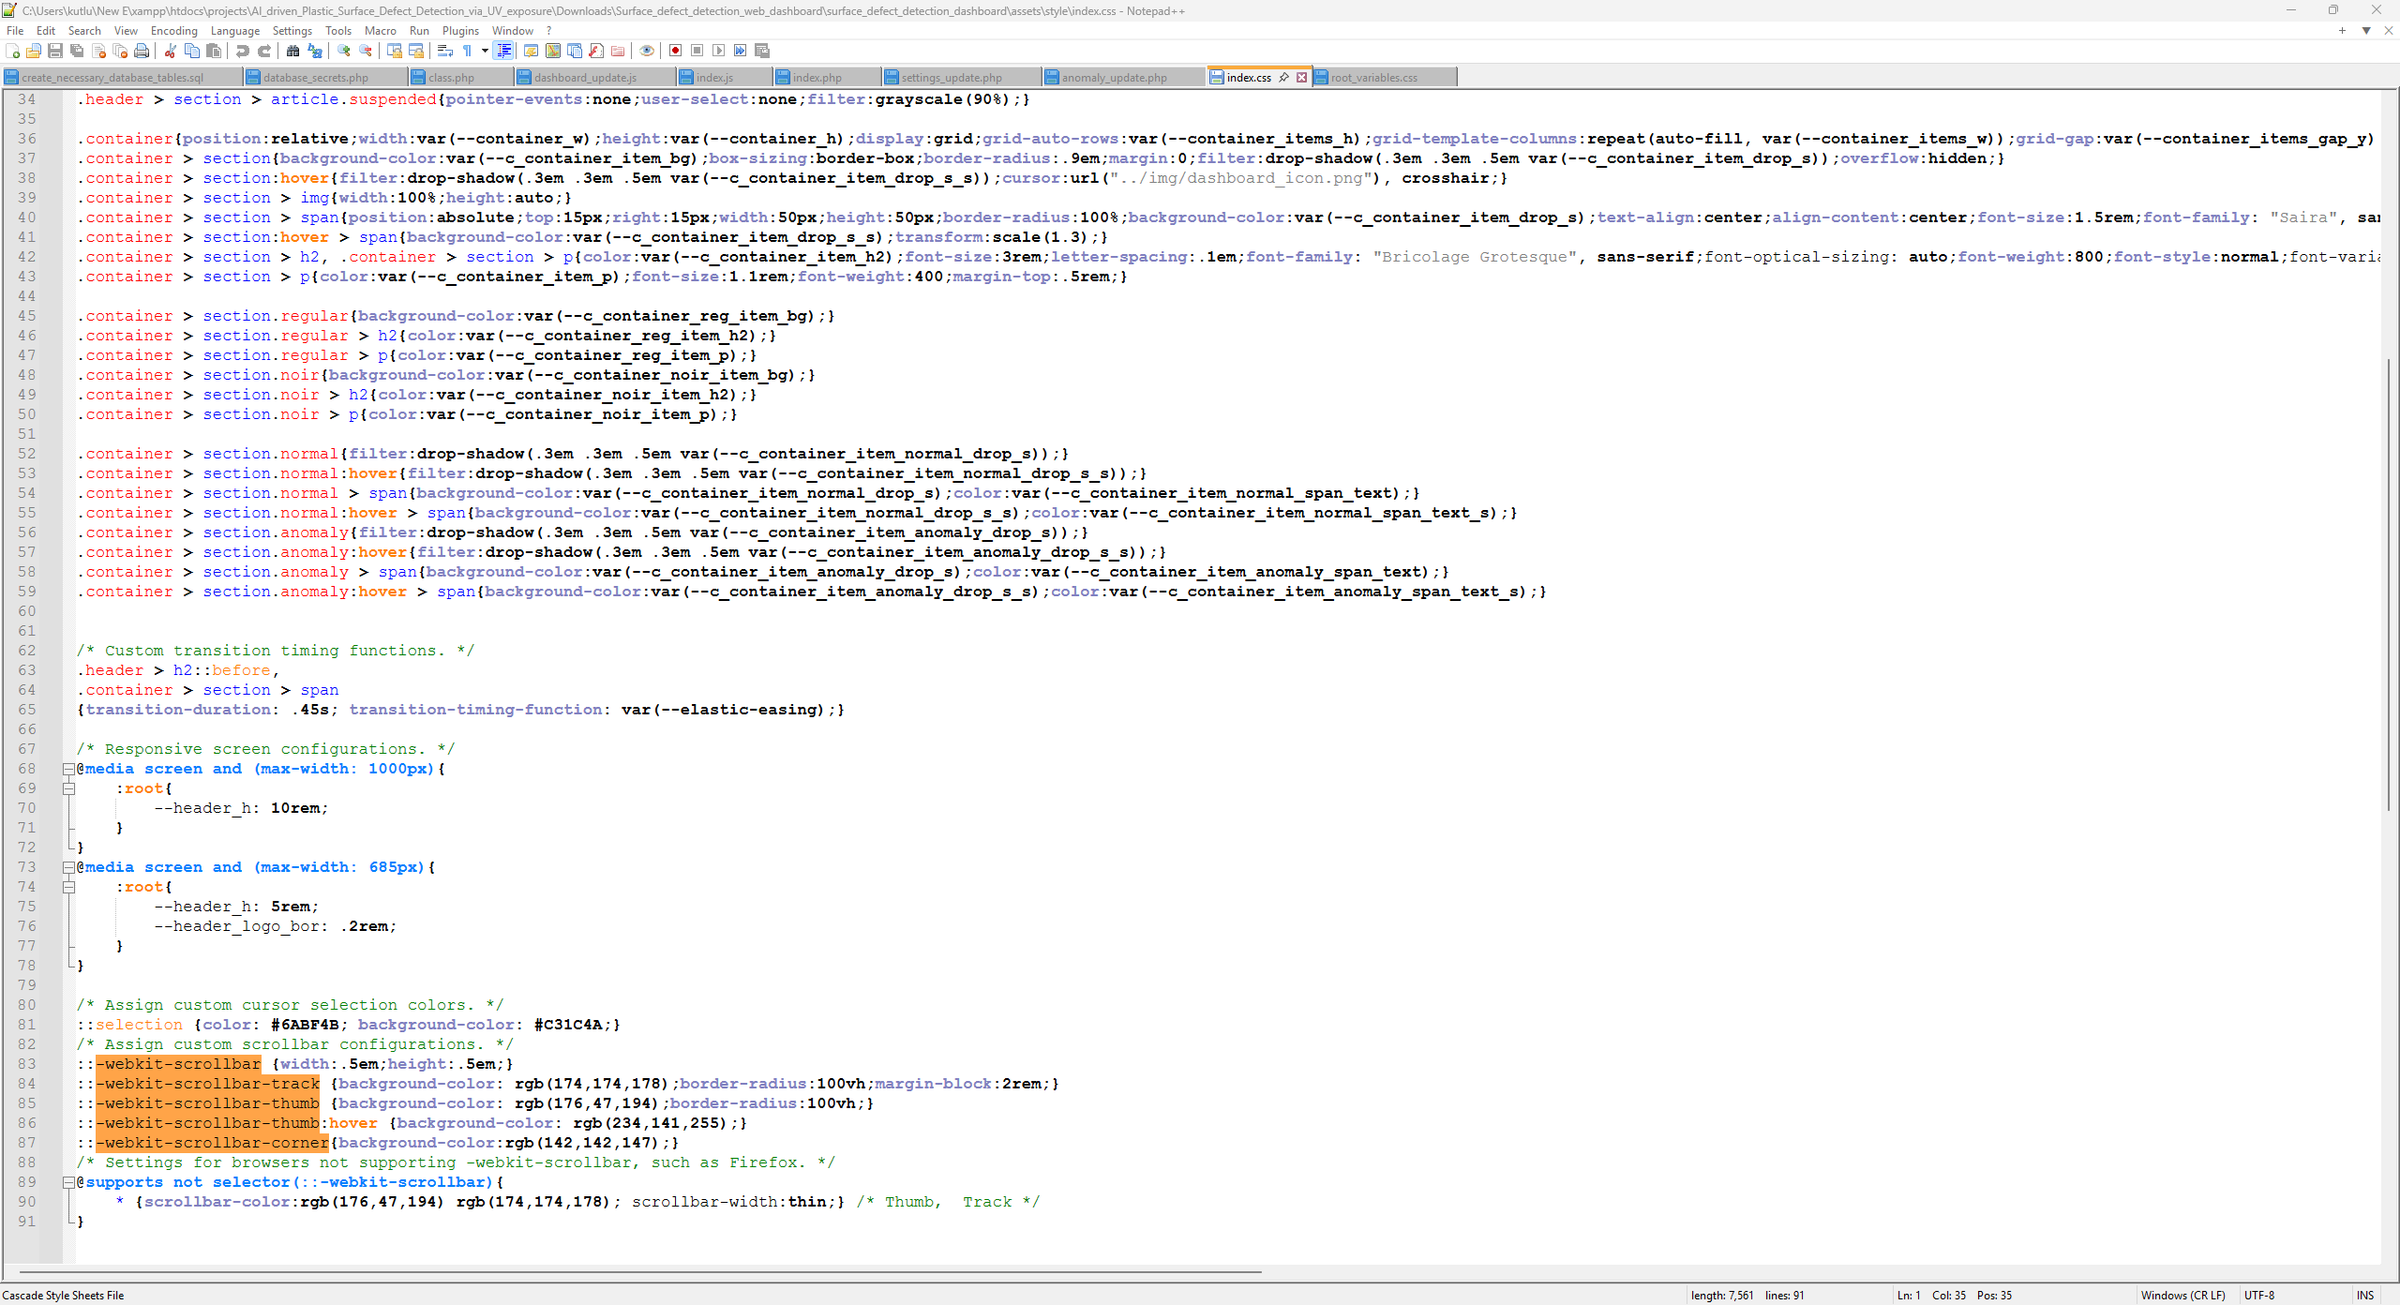Open the Folder as Workspace icon
Screen dimensions: 2400x1305
(x=618, y=51)
